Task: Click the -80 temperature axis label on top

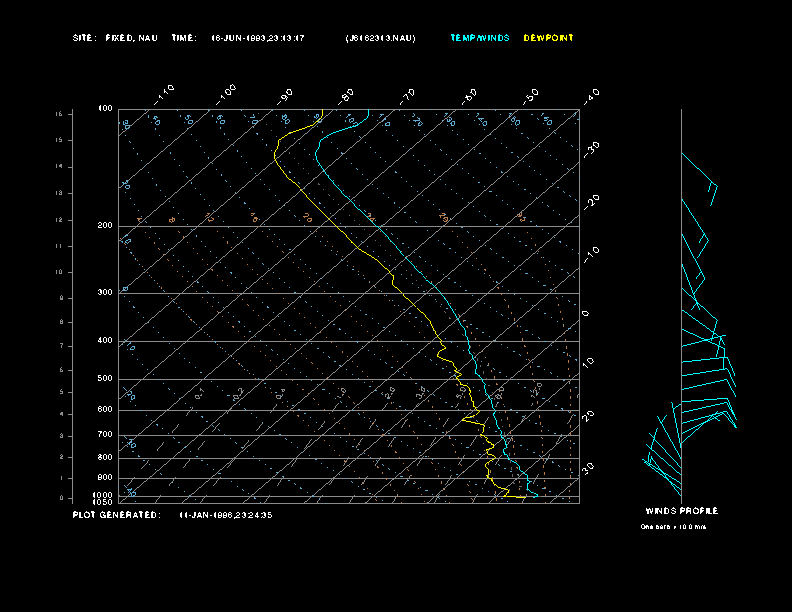Action: pos(347,95)
